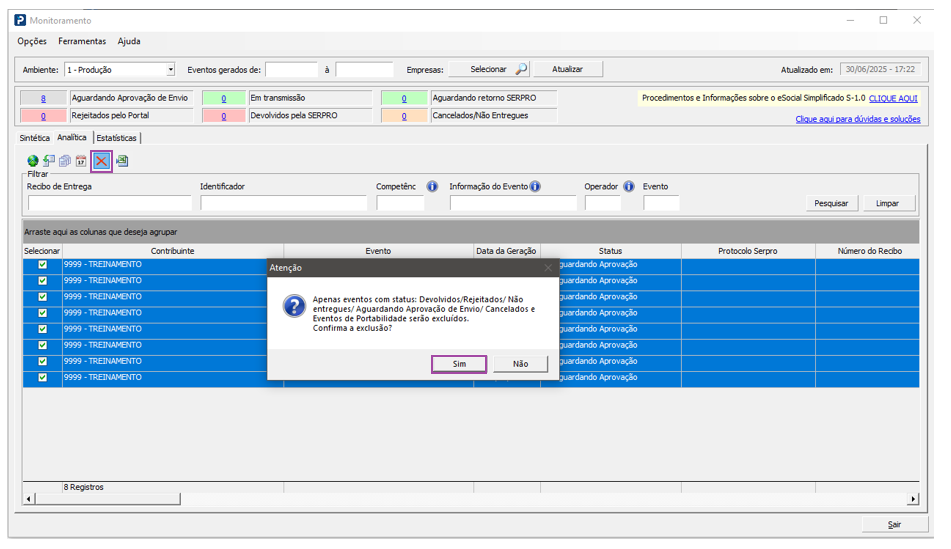Uncheck the last row's Selecionar checkbox
This screenshot has width=951, height=549.
point(42,377)
